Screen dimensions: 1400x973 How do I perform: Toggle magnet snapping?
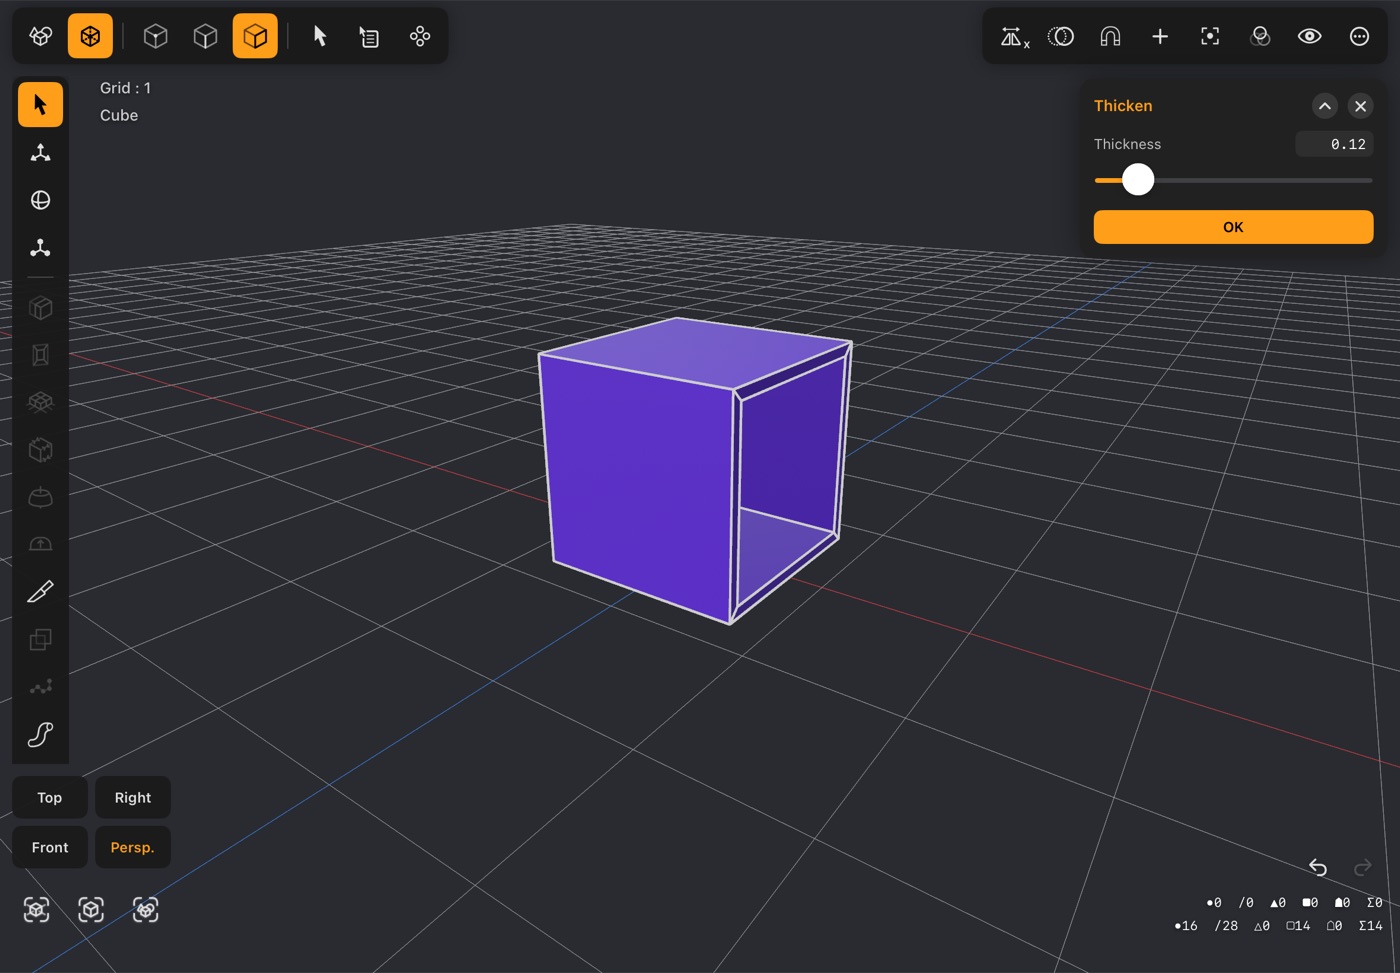pos(1110,36)
